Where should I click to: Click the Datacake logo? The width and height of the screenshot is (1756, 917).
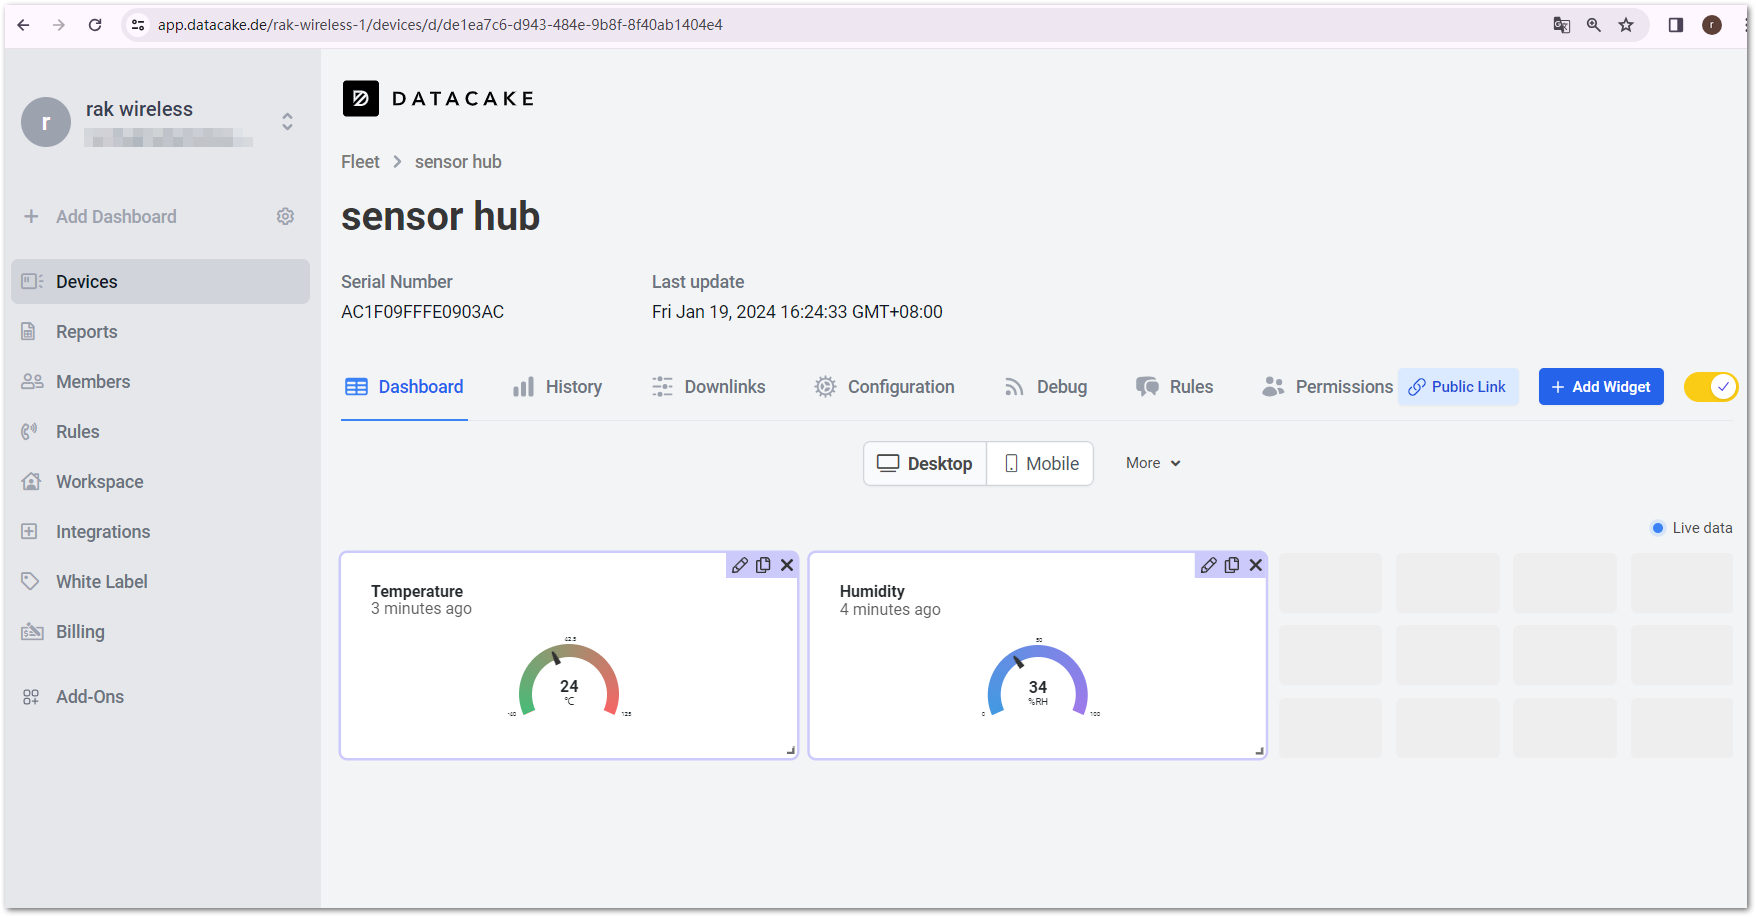(x=439, y=98)
